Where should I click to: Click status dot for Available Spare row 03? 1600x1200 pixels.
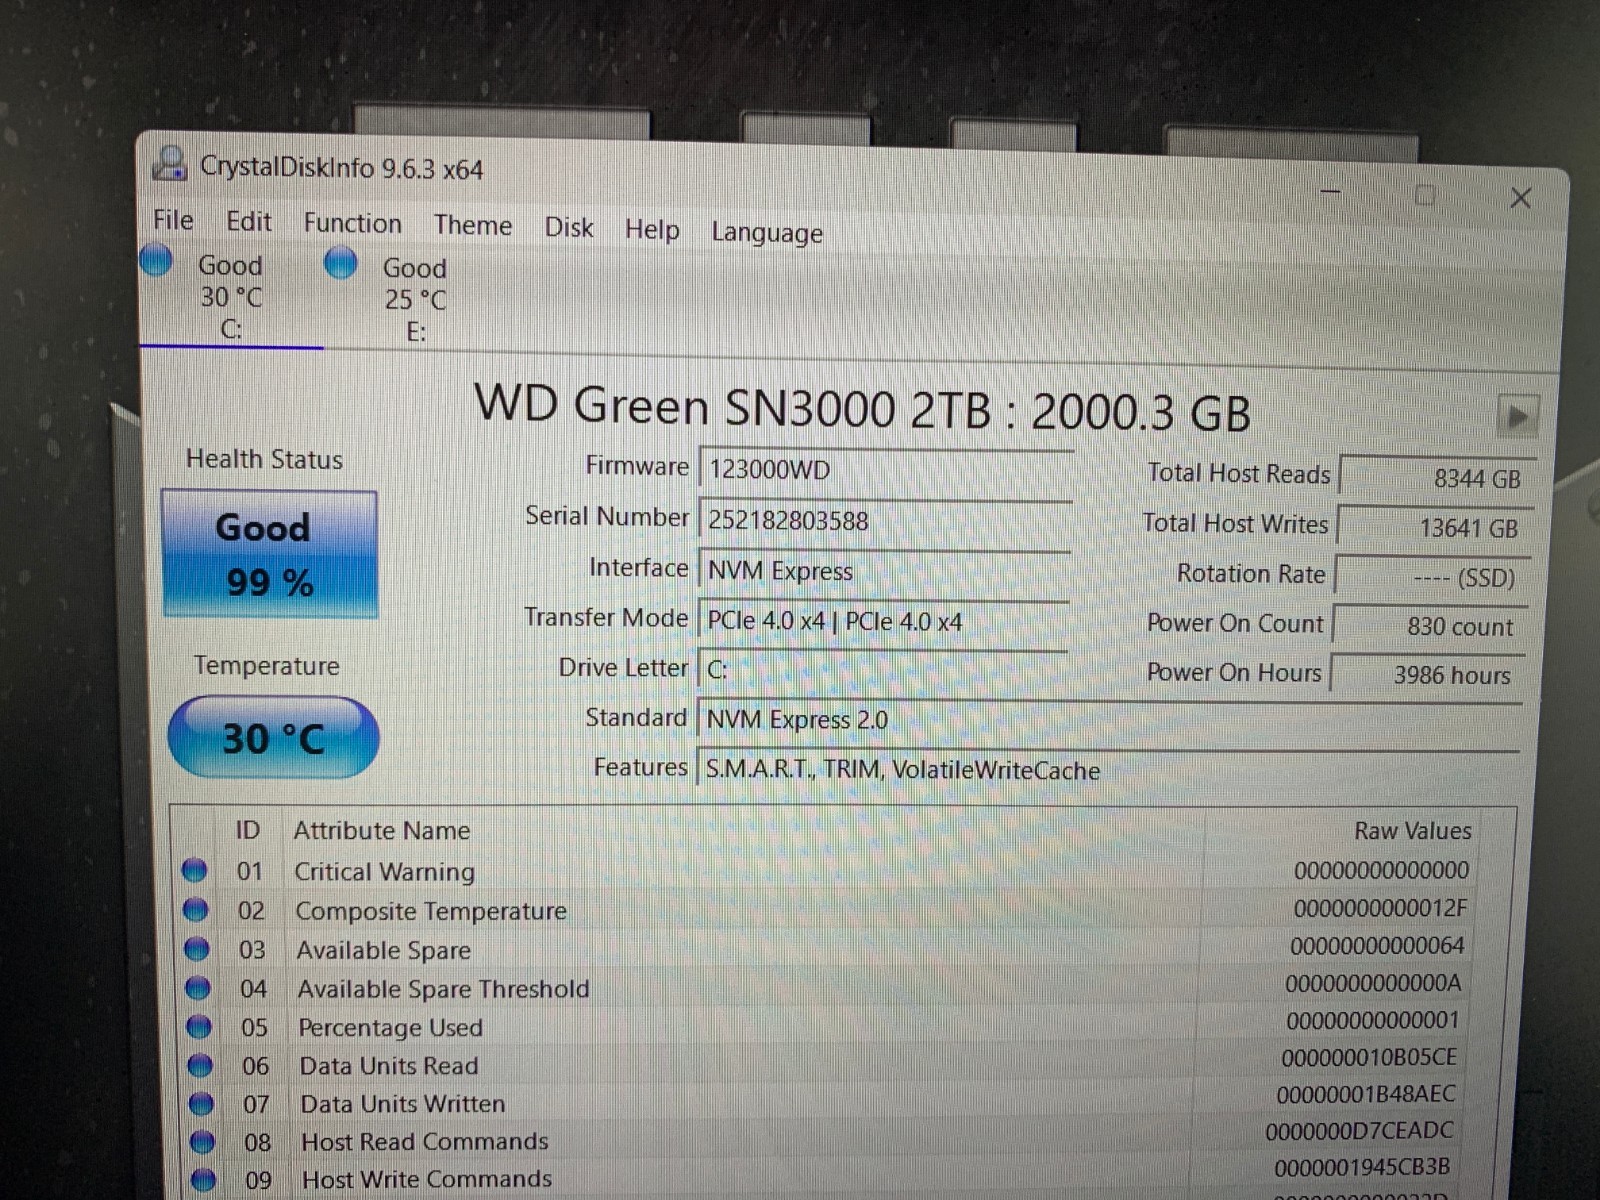[197, 949]
